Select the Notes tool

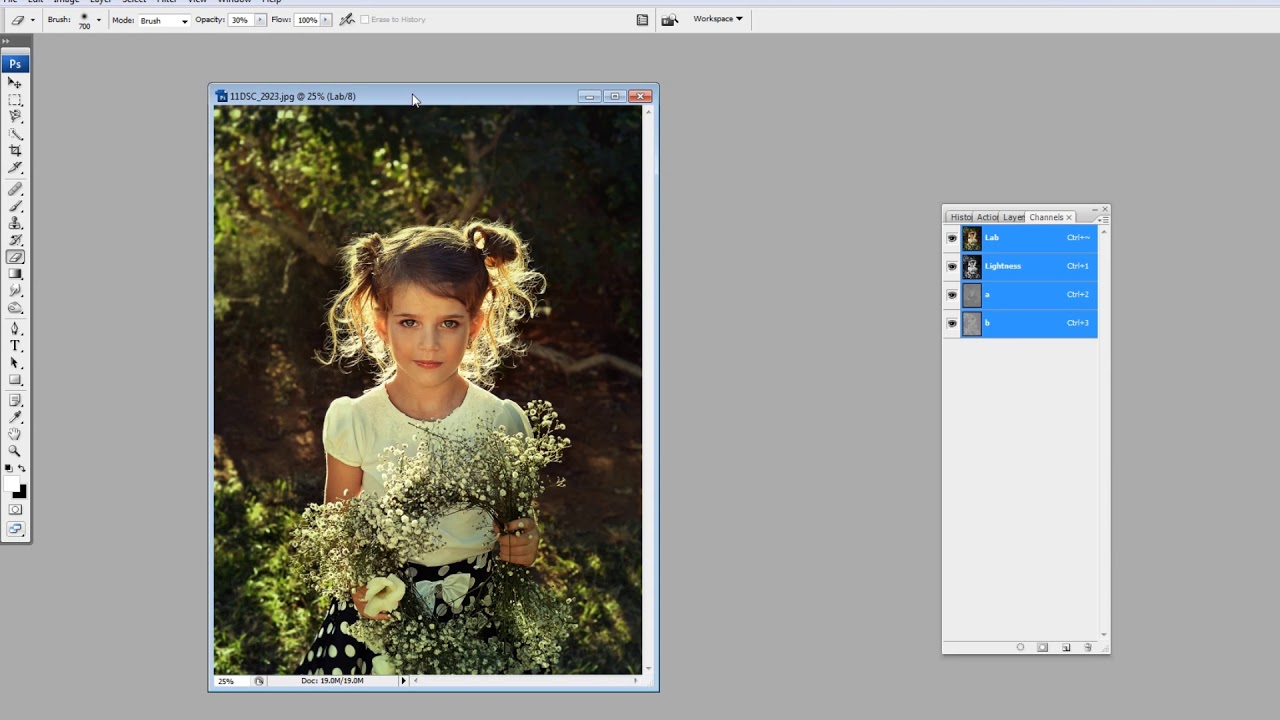(x=15, y=401)
